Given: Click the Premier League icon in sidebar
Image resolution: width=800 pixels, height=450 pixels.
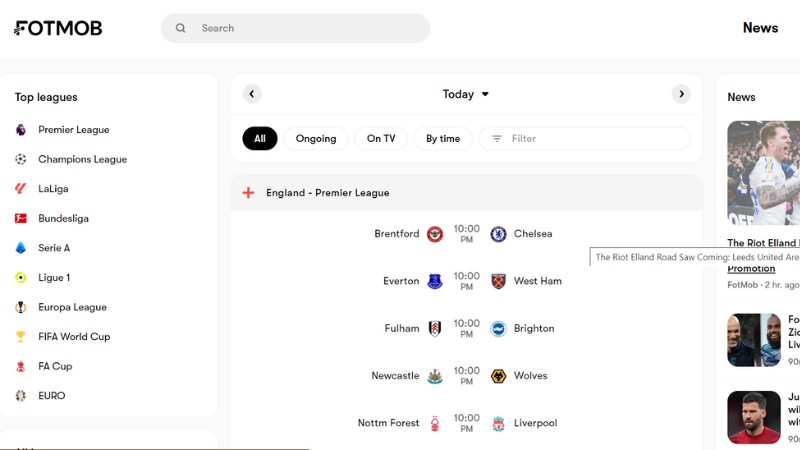Looking at the screenshot, I should click(20, 130).
